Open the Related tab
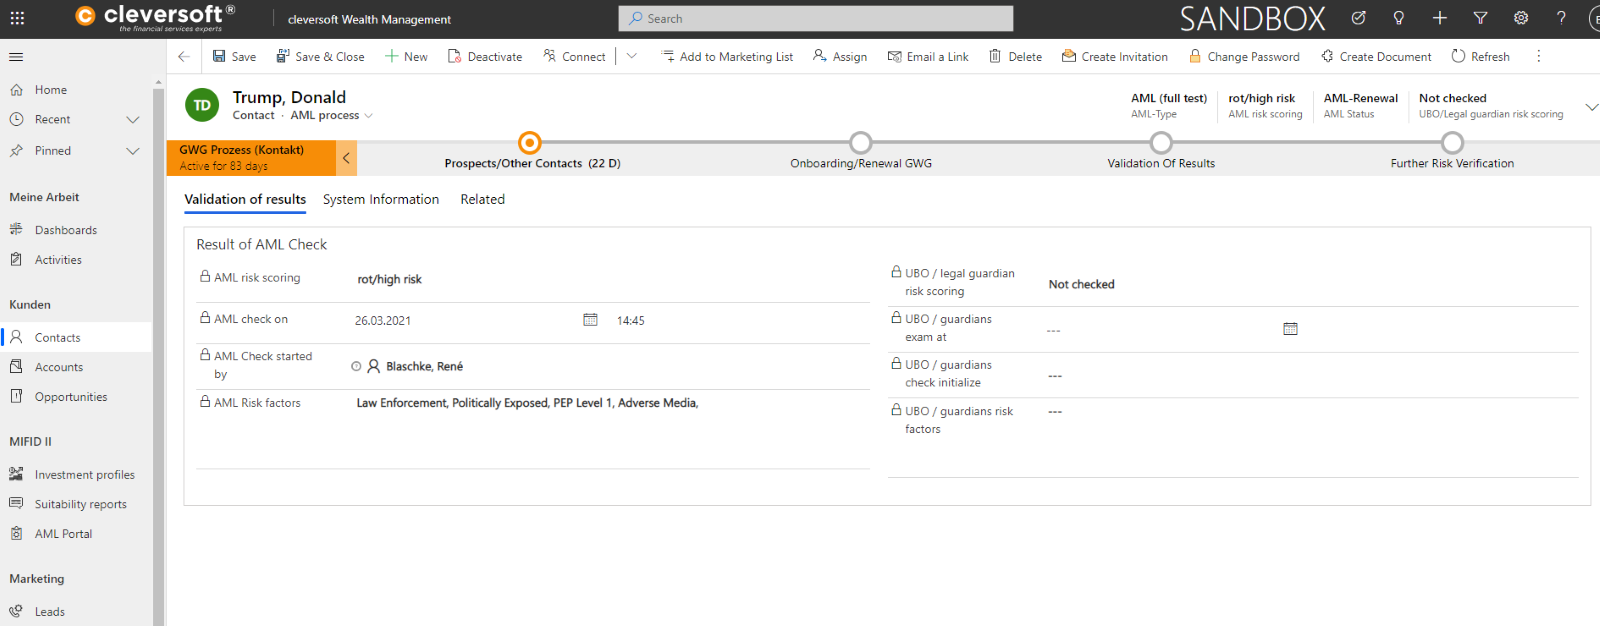 pyautogui.click(x=482, y=200)
